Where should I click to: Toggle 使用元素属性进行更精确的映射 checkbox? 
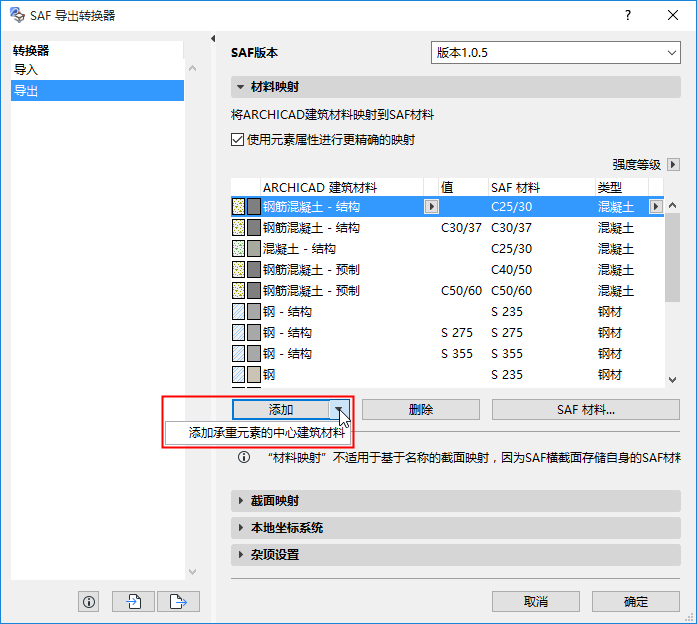click(237, 140)
